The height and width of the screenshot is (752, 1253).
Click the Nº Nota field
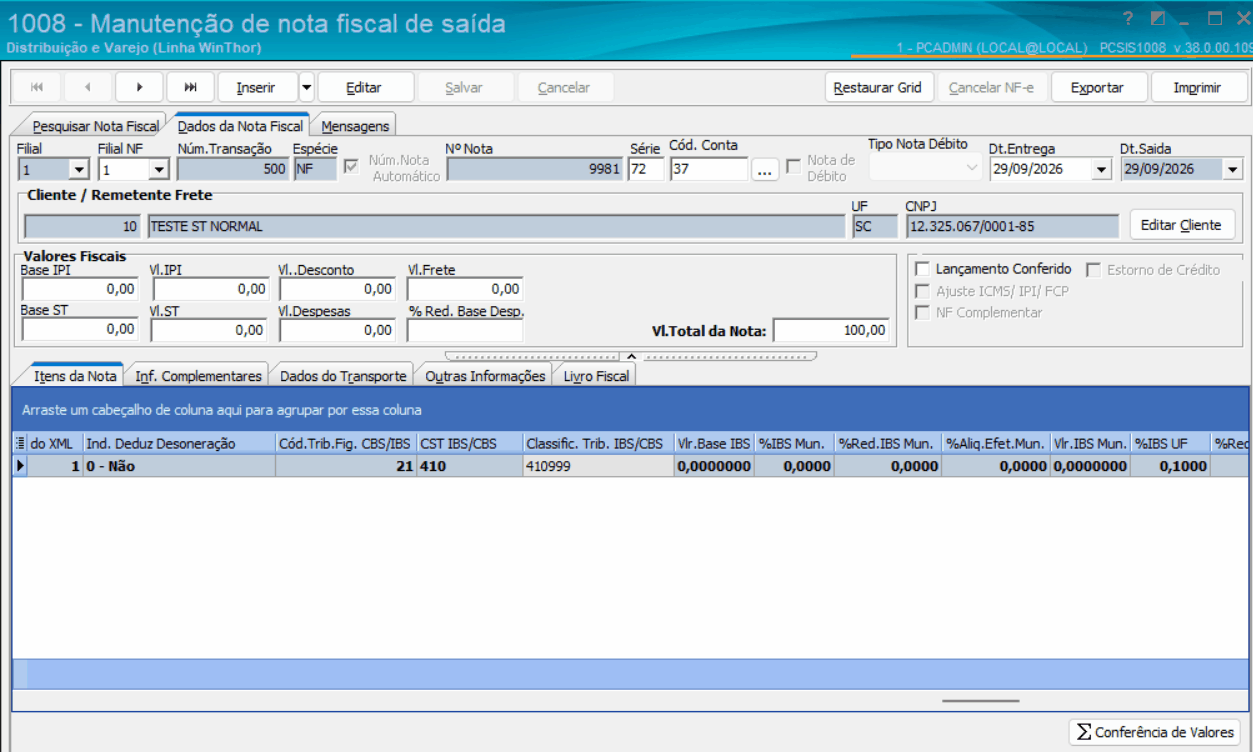[535, 170]
